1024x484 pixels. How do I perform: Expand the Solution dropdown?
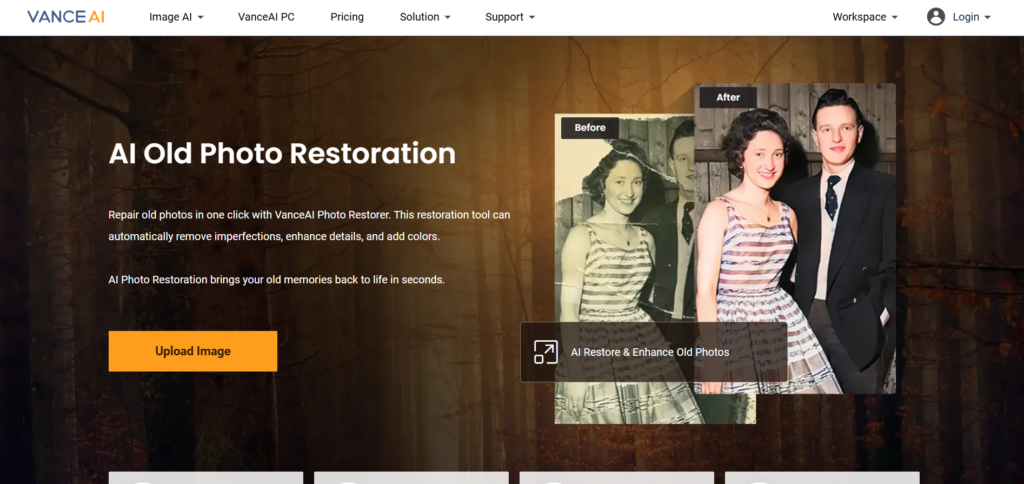point(425,17)
